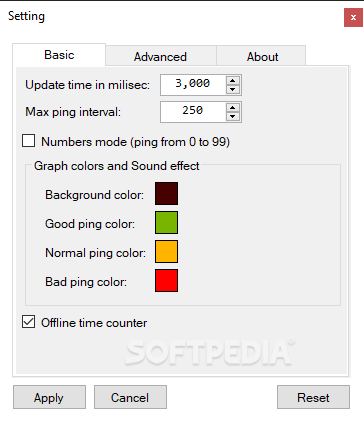Pick the Background color swatch
Viewport: 364px width, 423px height.
[166, 193]
